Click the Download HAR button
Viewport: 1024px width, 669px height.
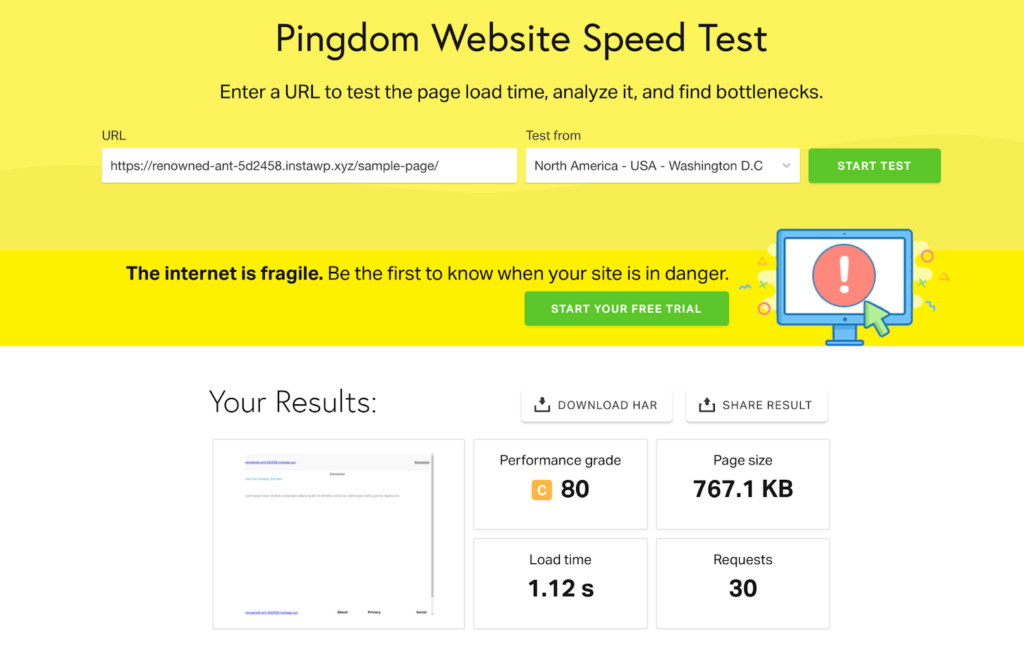[x=596, y=405]
